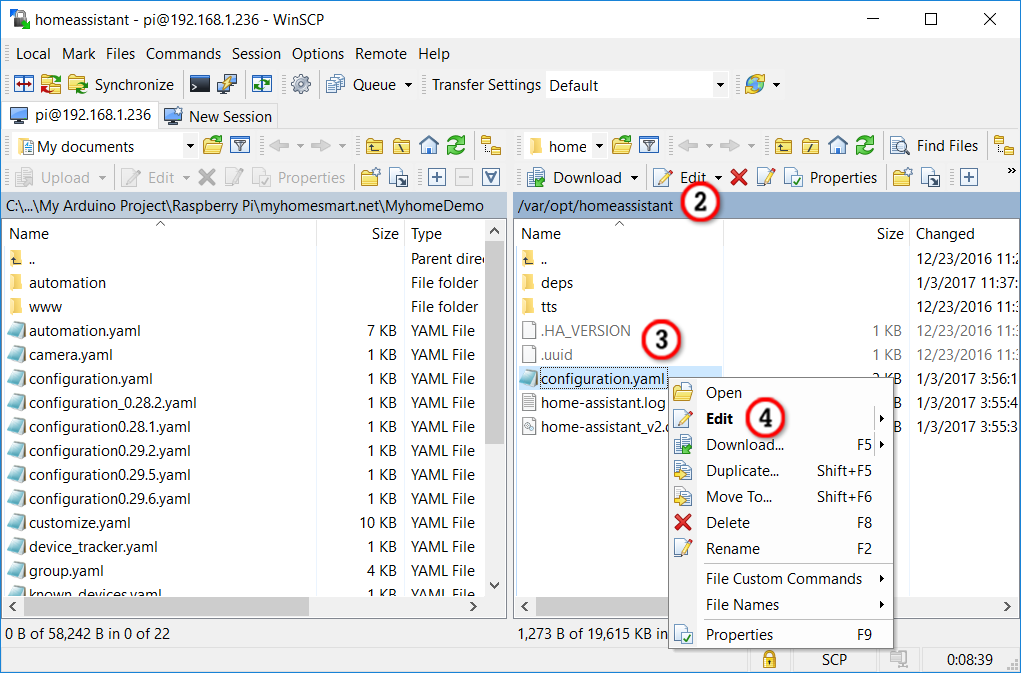Expand the remote Edit dropdown arrow
1021x673 pixels.
click(x=718, y=178)
